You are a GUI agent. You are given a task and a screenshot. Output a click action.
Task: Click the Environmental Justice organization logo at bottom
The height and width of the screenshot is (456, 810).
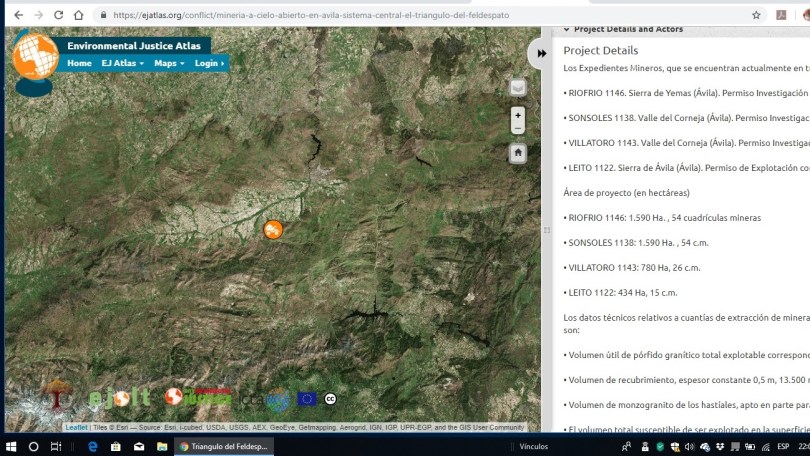(x=198, y=397)
